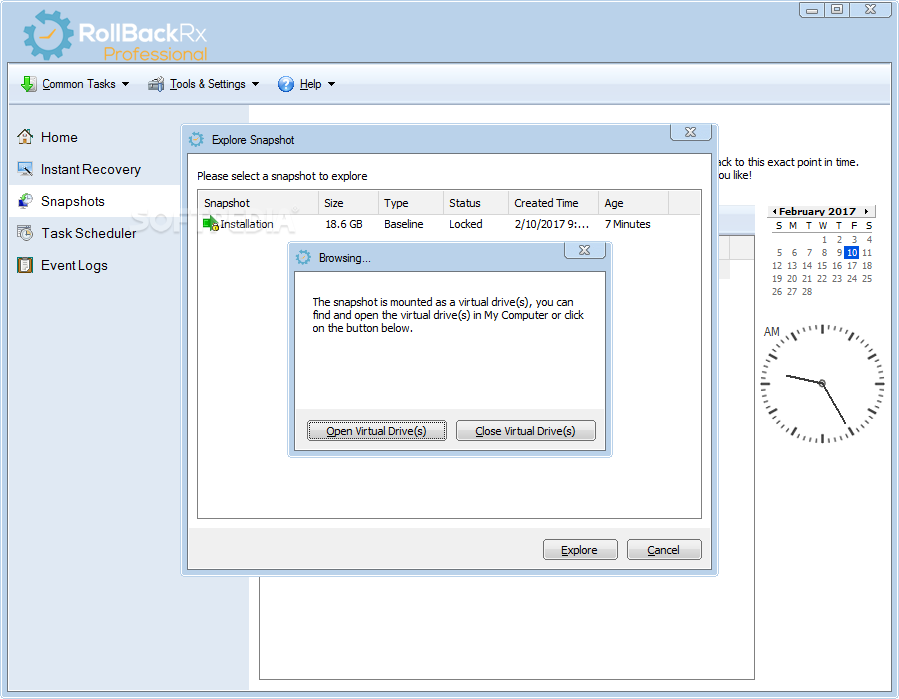Open Task Scheduler section
Screen dimensions: 899x699
pos(89,233)
